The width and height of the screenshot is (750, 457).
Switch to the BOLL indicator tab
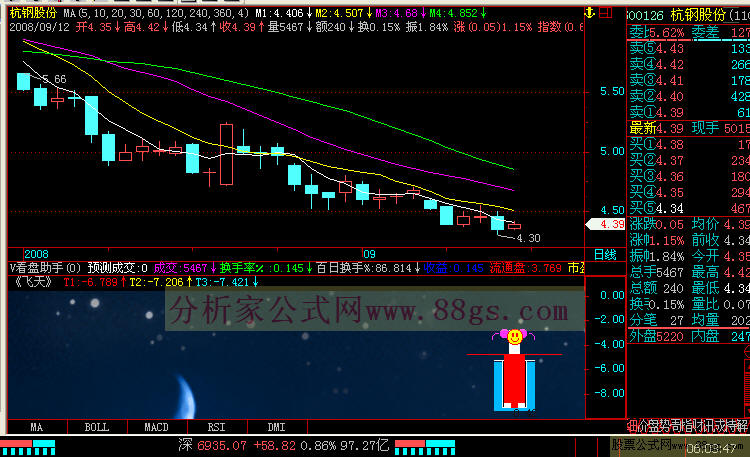tap(97, 427)
